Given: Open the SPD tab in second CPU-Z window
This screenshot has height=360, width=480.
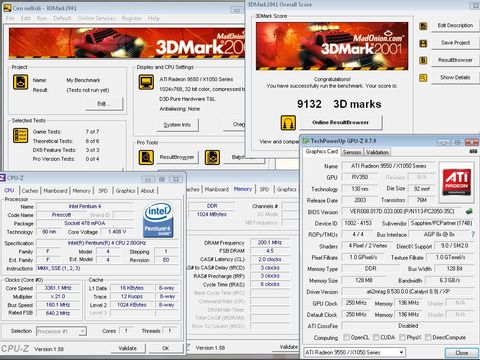Looking at the screenshot, I should coord(264,189).
